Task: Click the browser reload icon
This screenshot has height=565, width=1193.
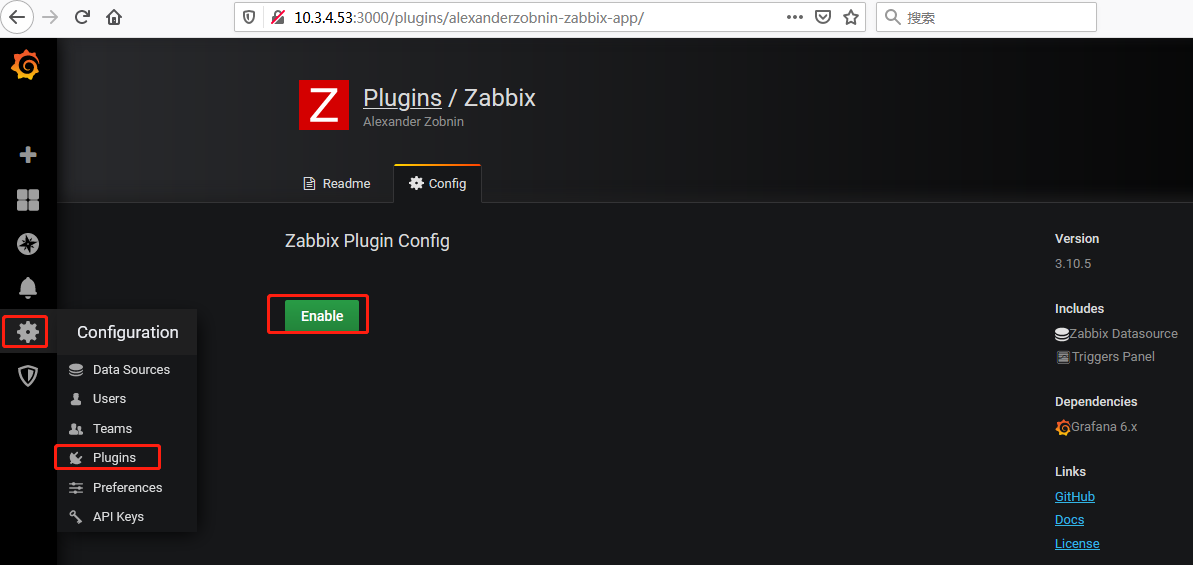Action: click(x=82, y=17)
